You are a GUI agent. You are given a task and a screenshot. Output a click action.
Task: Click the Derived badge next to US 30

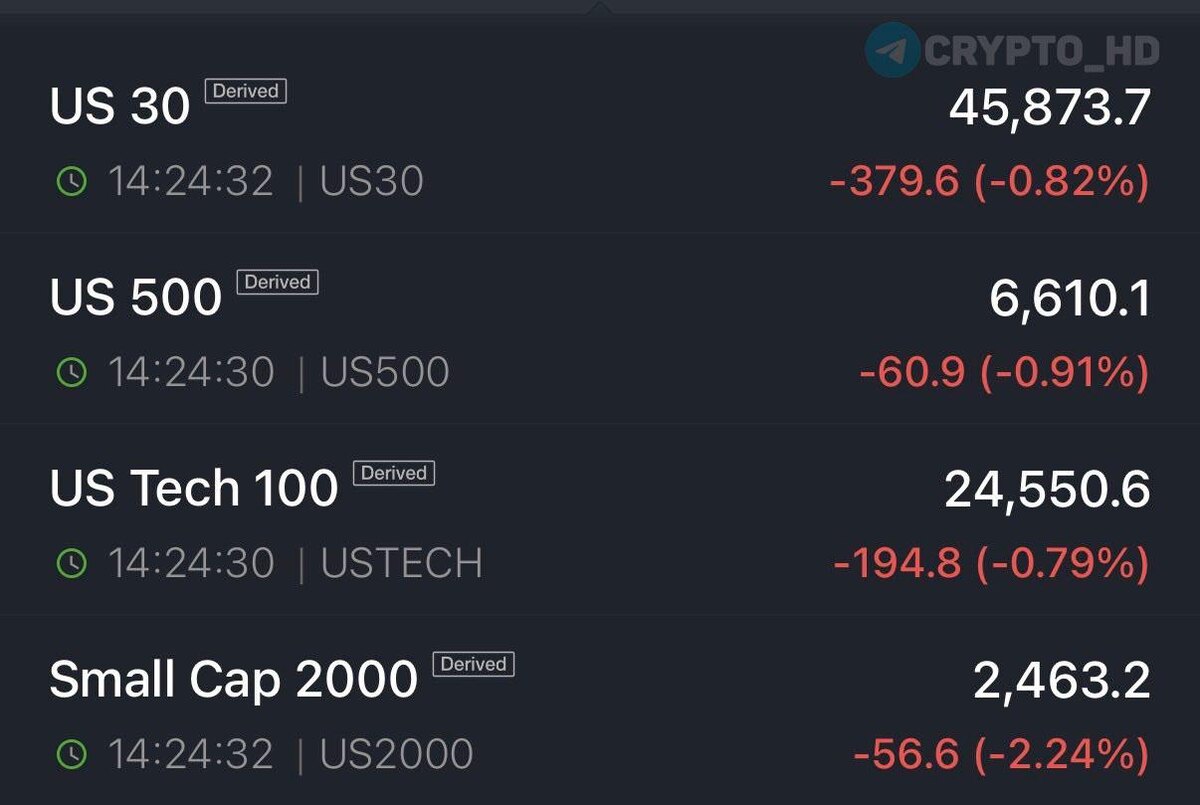[246, 91]
